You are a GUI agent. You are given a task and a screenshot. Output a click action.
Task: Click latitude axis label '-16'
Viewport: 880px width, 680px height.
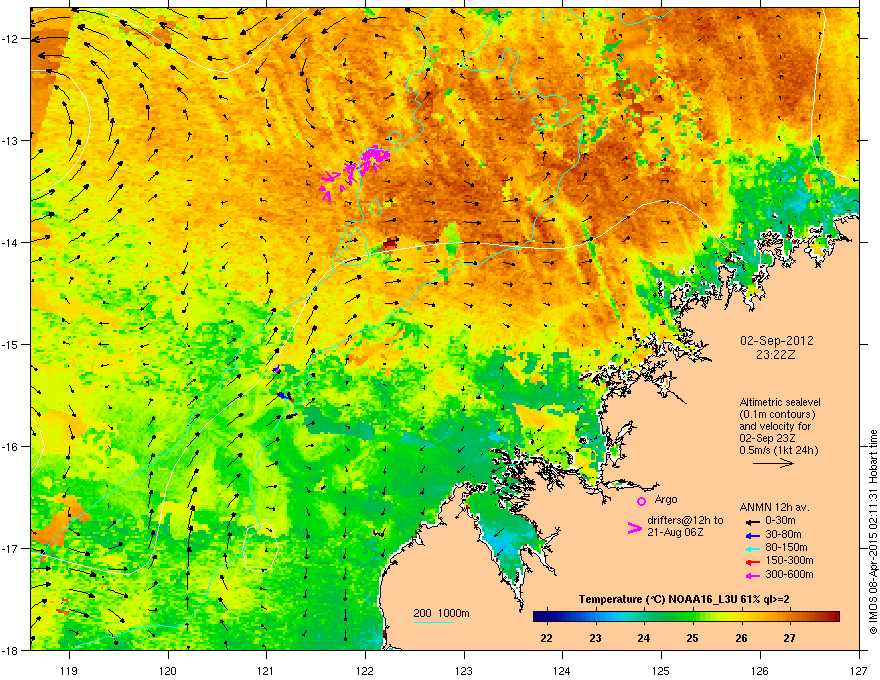(10, 447)
